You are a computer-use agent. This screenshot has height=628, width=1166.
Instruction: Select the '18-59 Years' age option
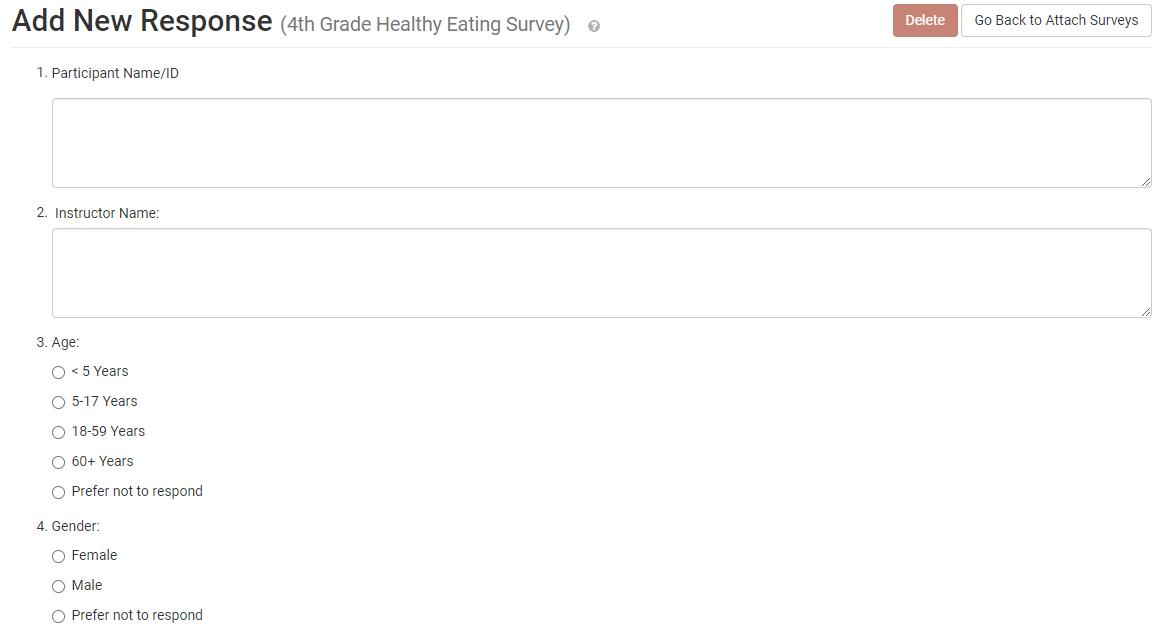click(58, 432)
